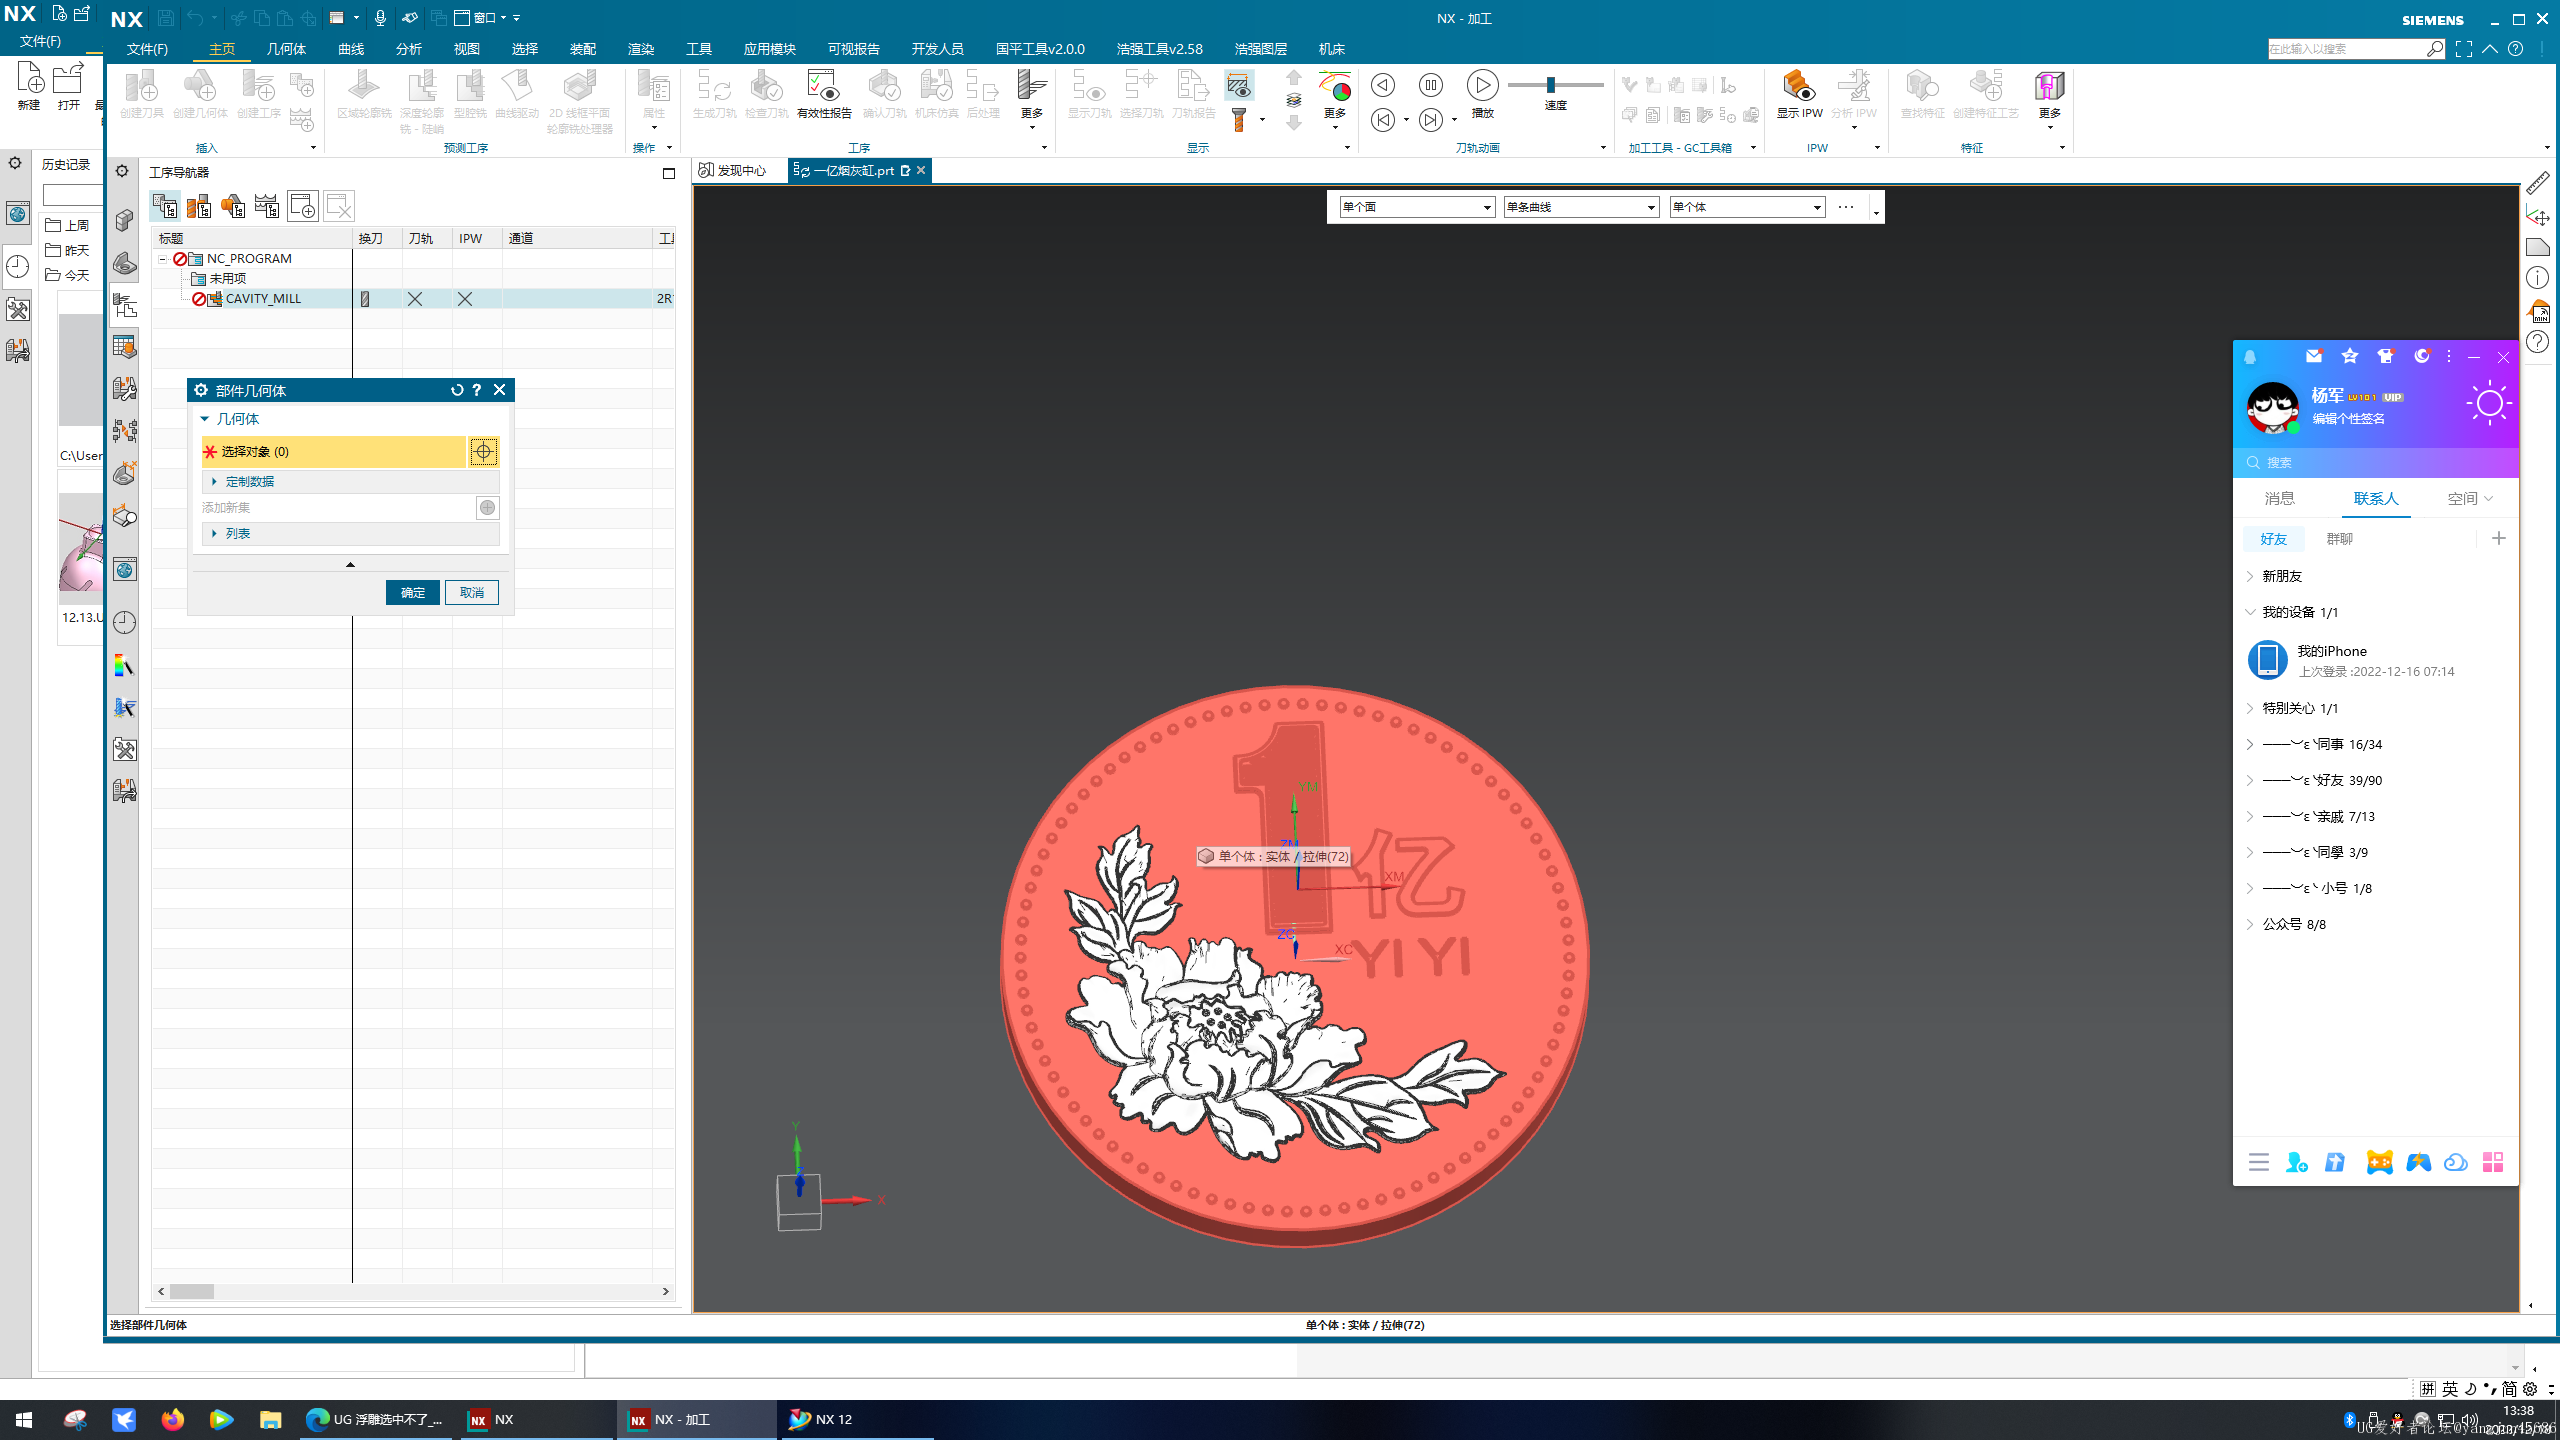Open the 更多 features icon with magenta hole

point(2049,86)
